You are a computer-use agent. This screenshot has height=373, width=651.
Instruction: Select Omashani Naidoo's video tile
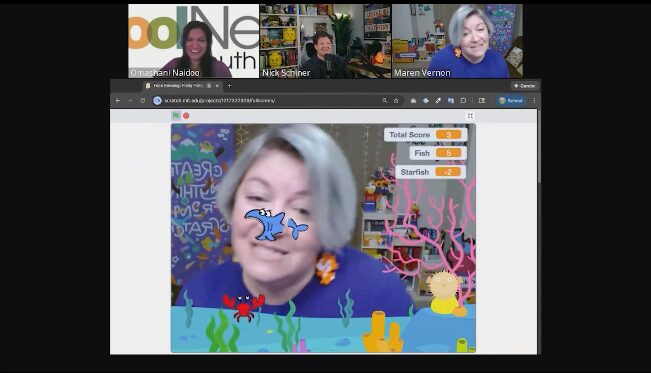tap(193, 41)
